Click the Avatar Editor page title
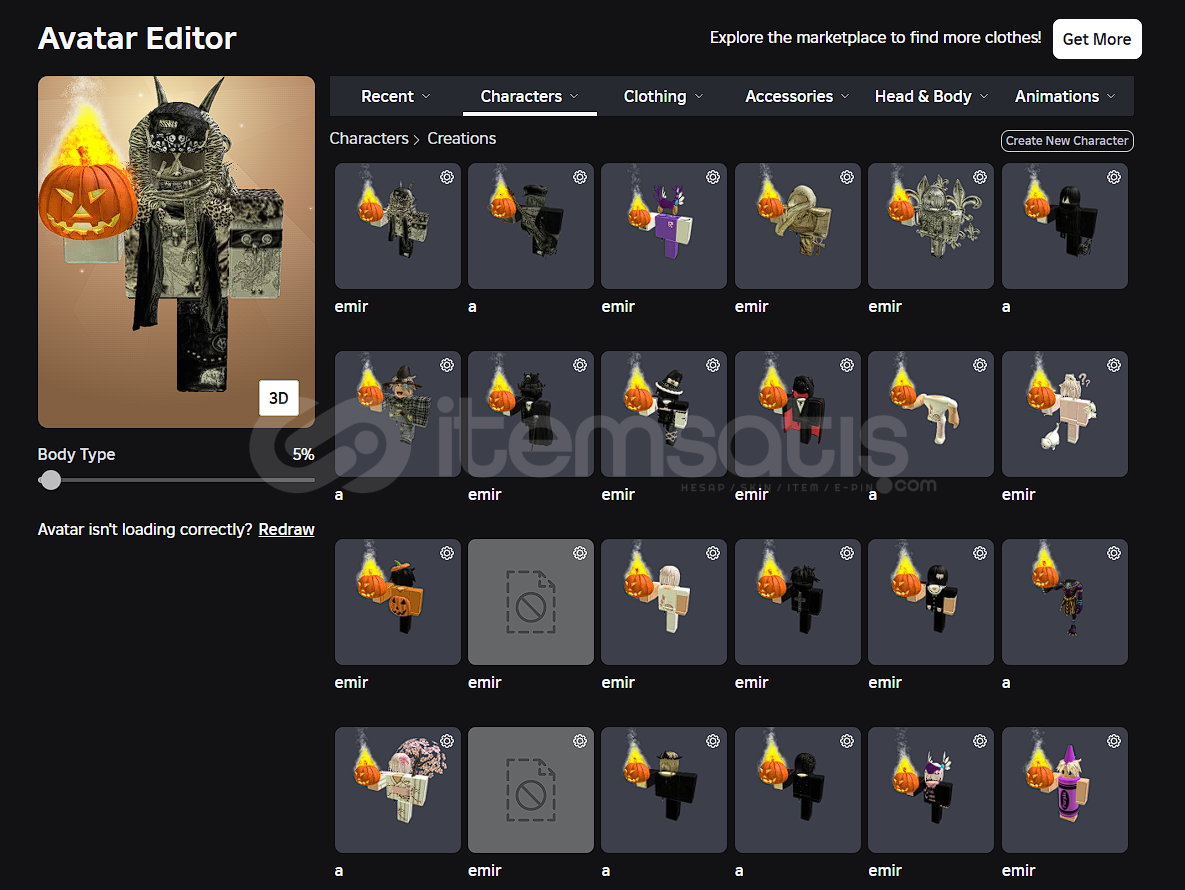The height and width of the screenshot is (890, 1185). click(x=137, y=39)
